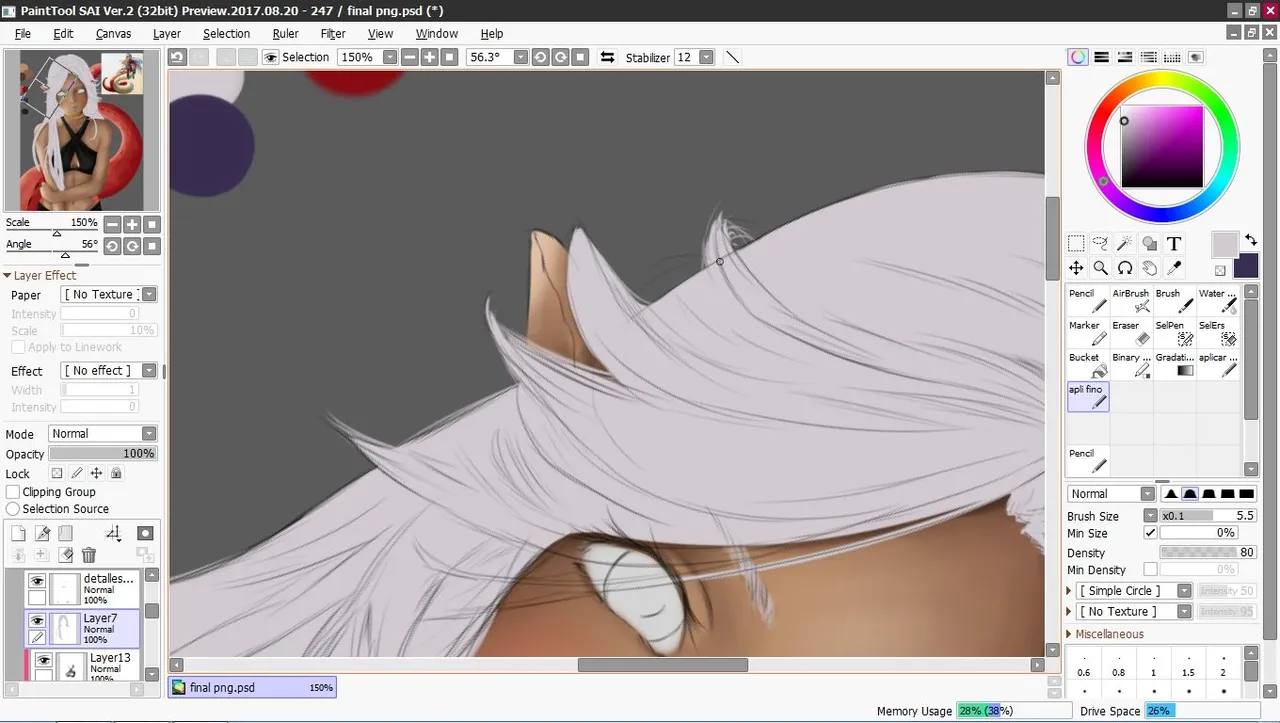Open the zoom percentage dropdown in toolbar
Viewport: 1280px width, 723px height.
tap(390, 57)
